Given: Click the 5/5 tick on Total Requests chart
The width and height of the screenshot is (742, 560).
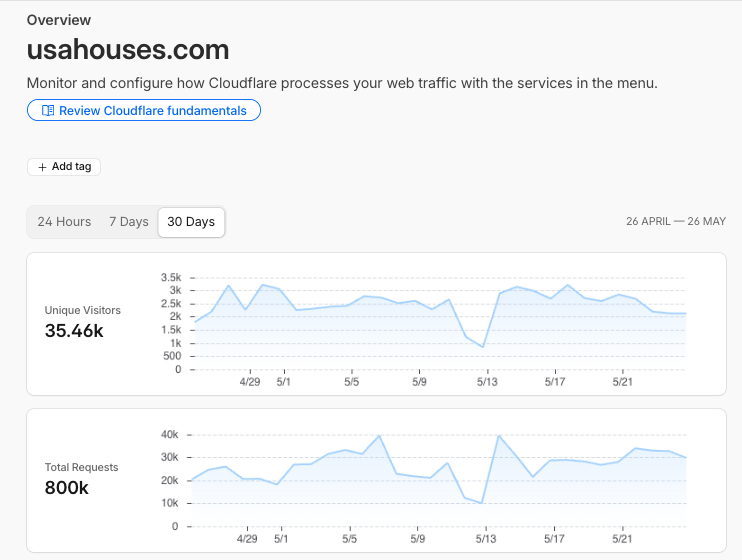Looking at the screenshot, I should point(350,539).
